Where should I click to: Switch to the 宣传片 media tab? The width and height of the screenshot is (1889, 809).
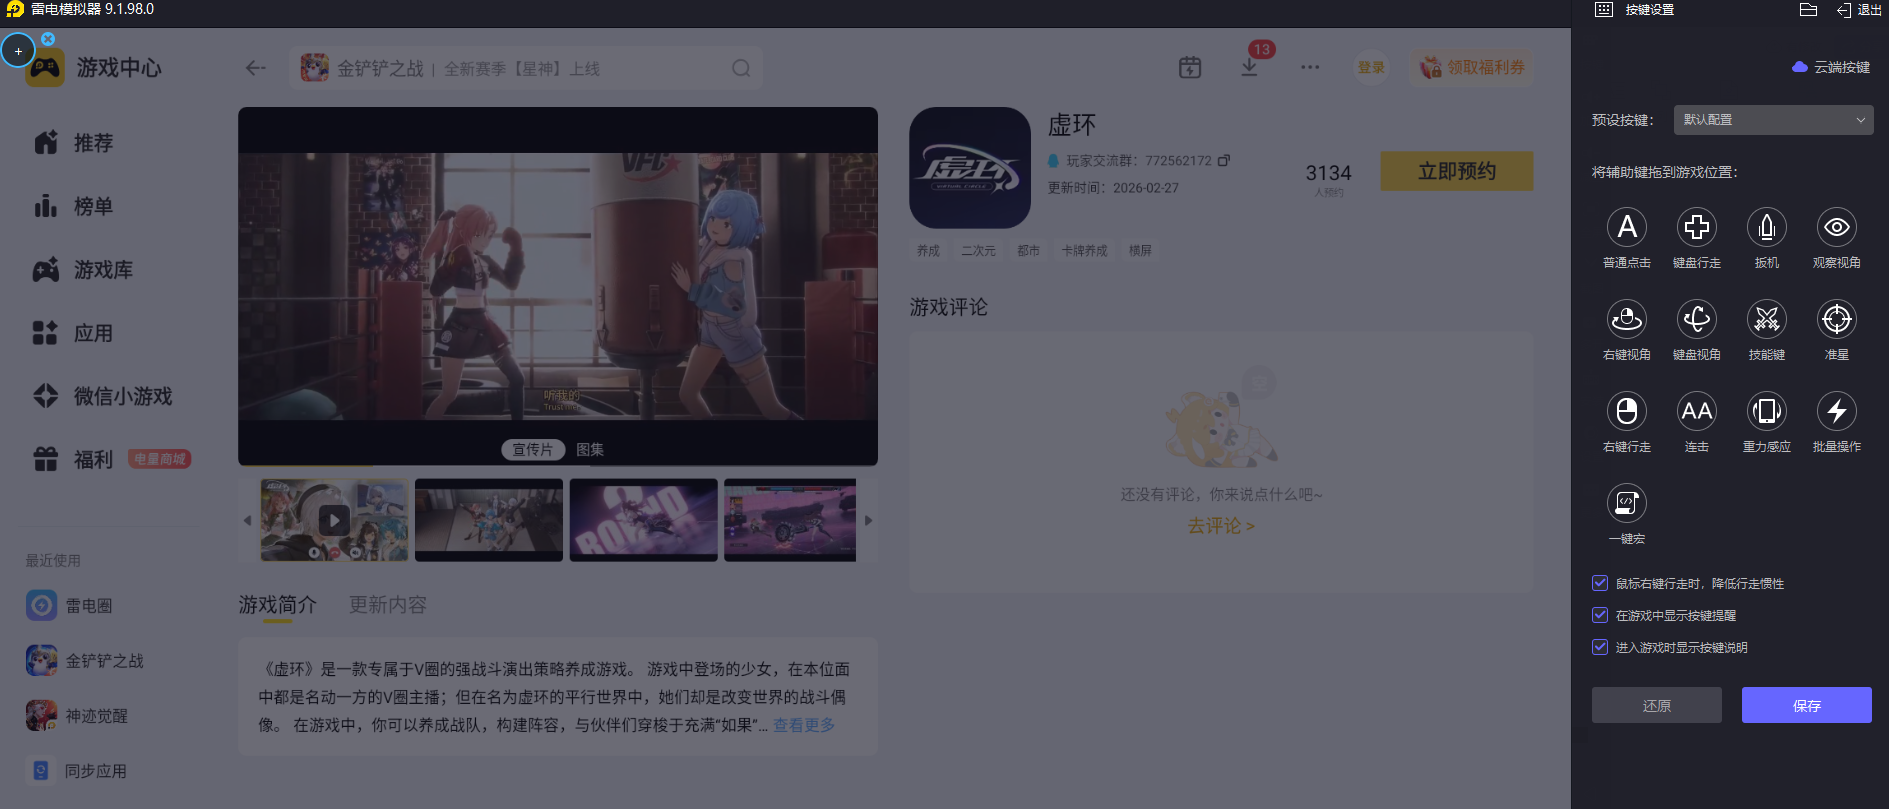click(x=533, y=450)
